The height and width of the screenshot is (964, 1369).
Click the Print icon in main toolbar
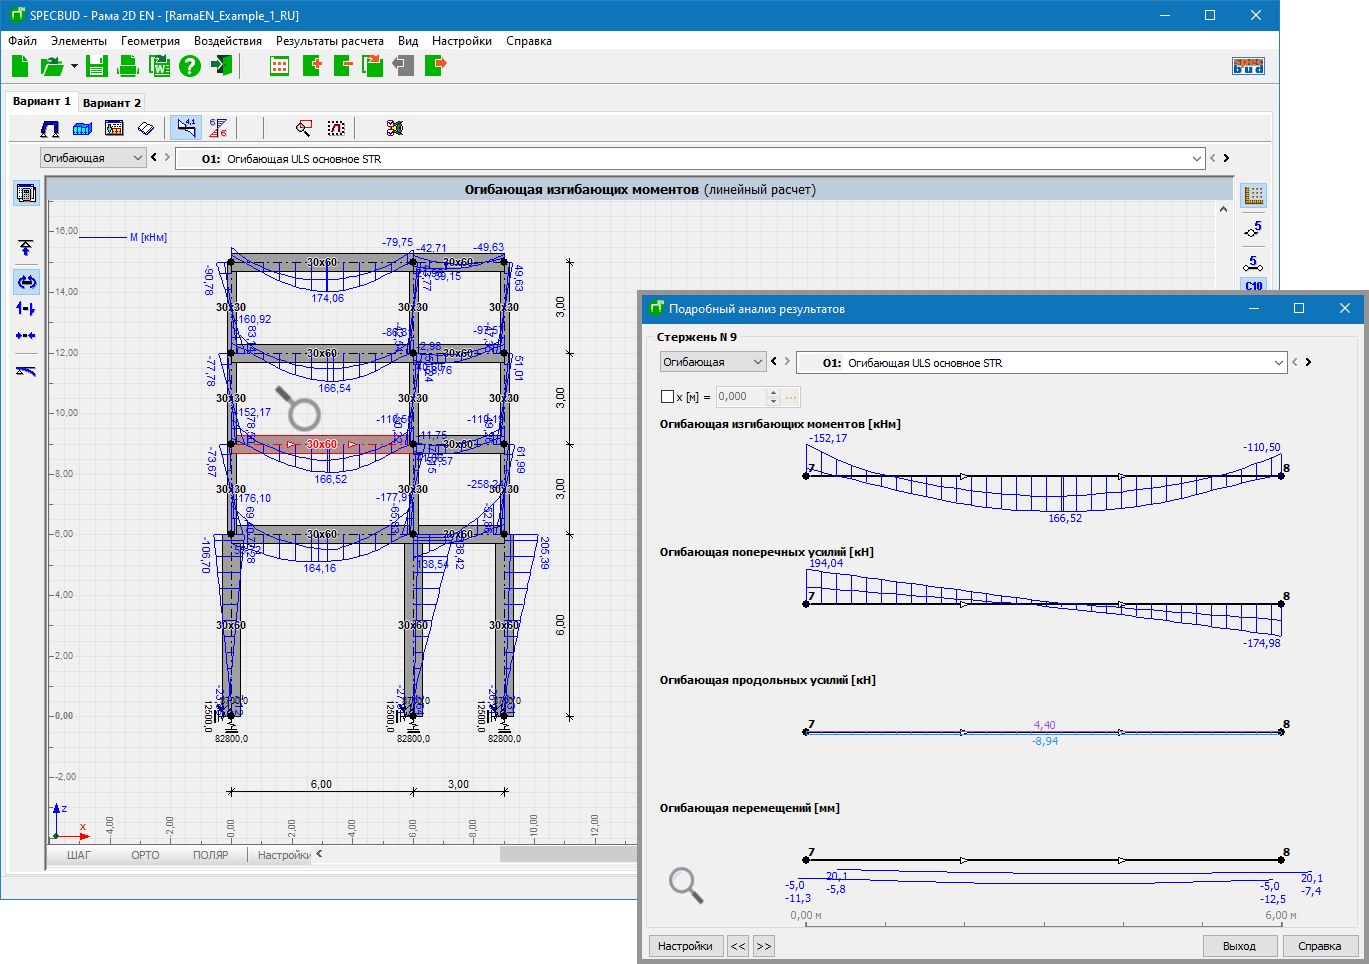coord(128,67)
